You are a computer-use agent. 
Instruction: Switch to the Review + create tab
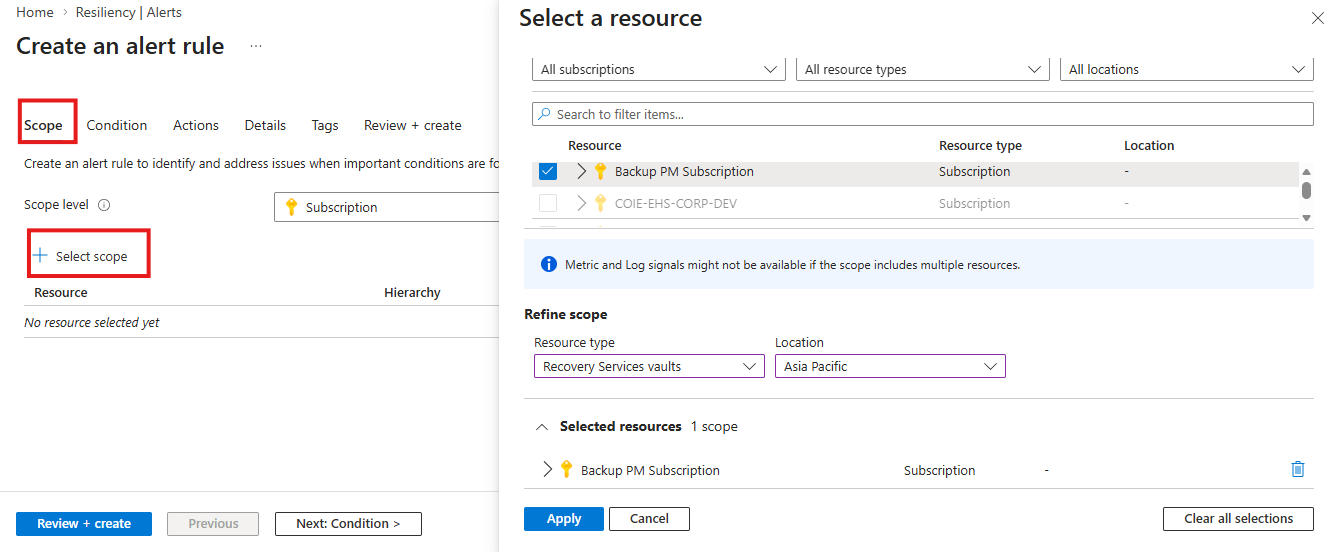[x=413, y=125]
